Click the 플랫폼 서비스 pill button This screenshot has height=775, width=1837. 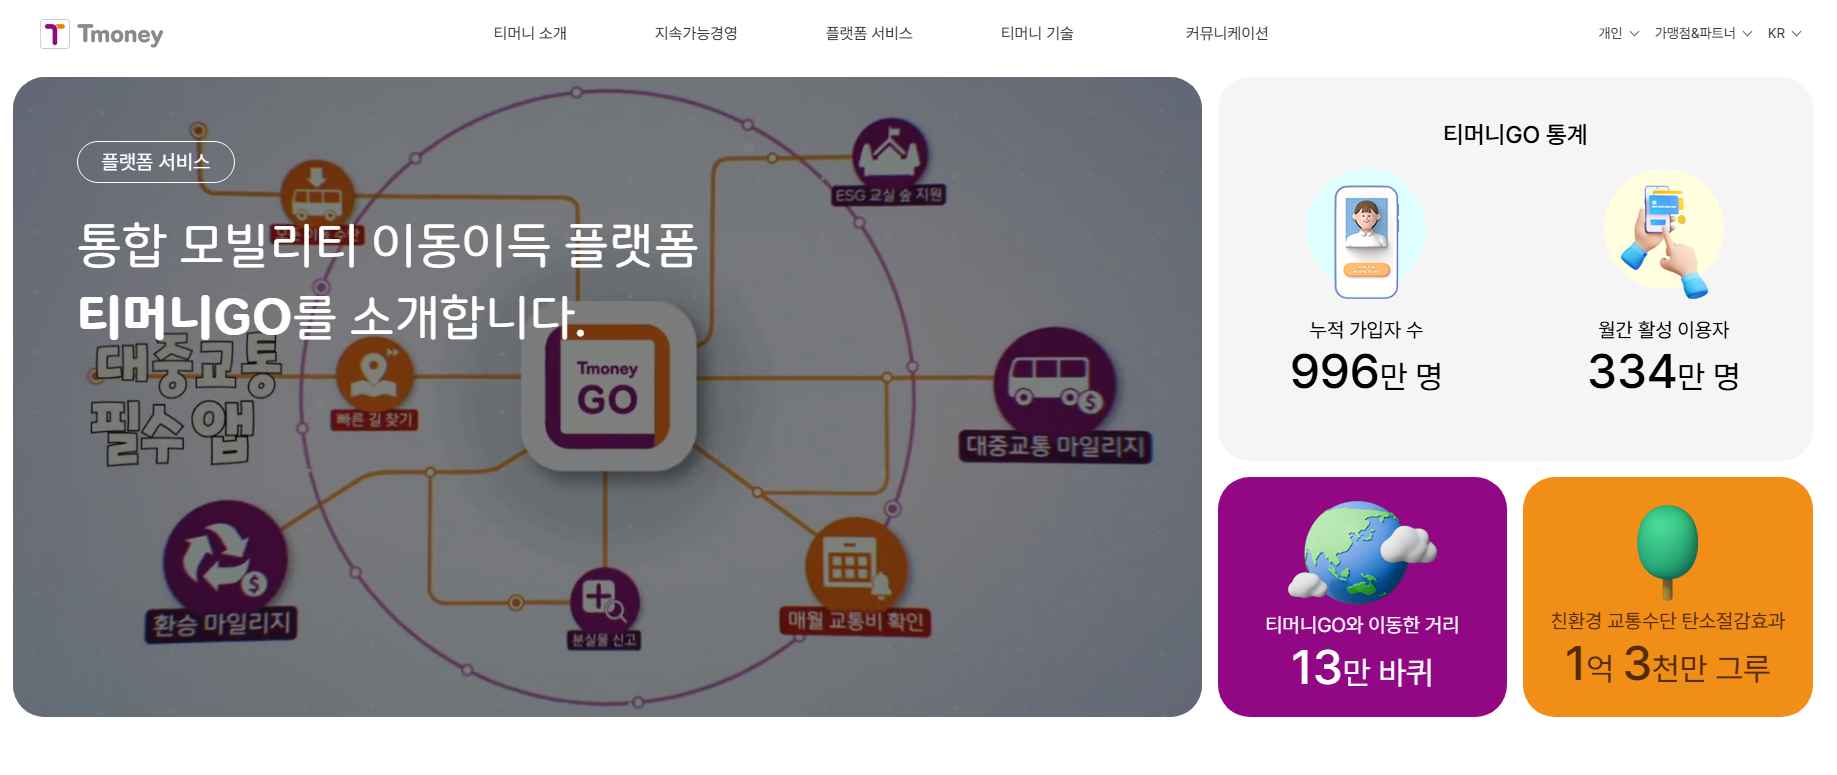pyautogui.click(x=156, y=162)
